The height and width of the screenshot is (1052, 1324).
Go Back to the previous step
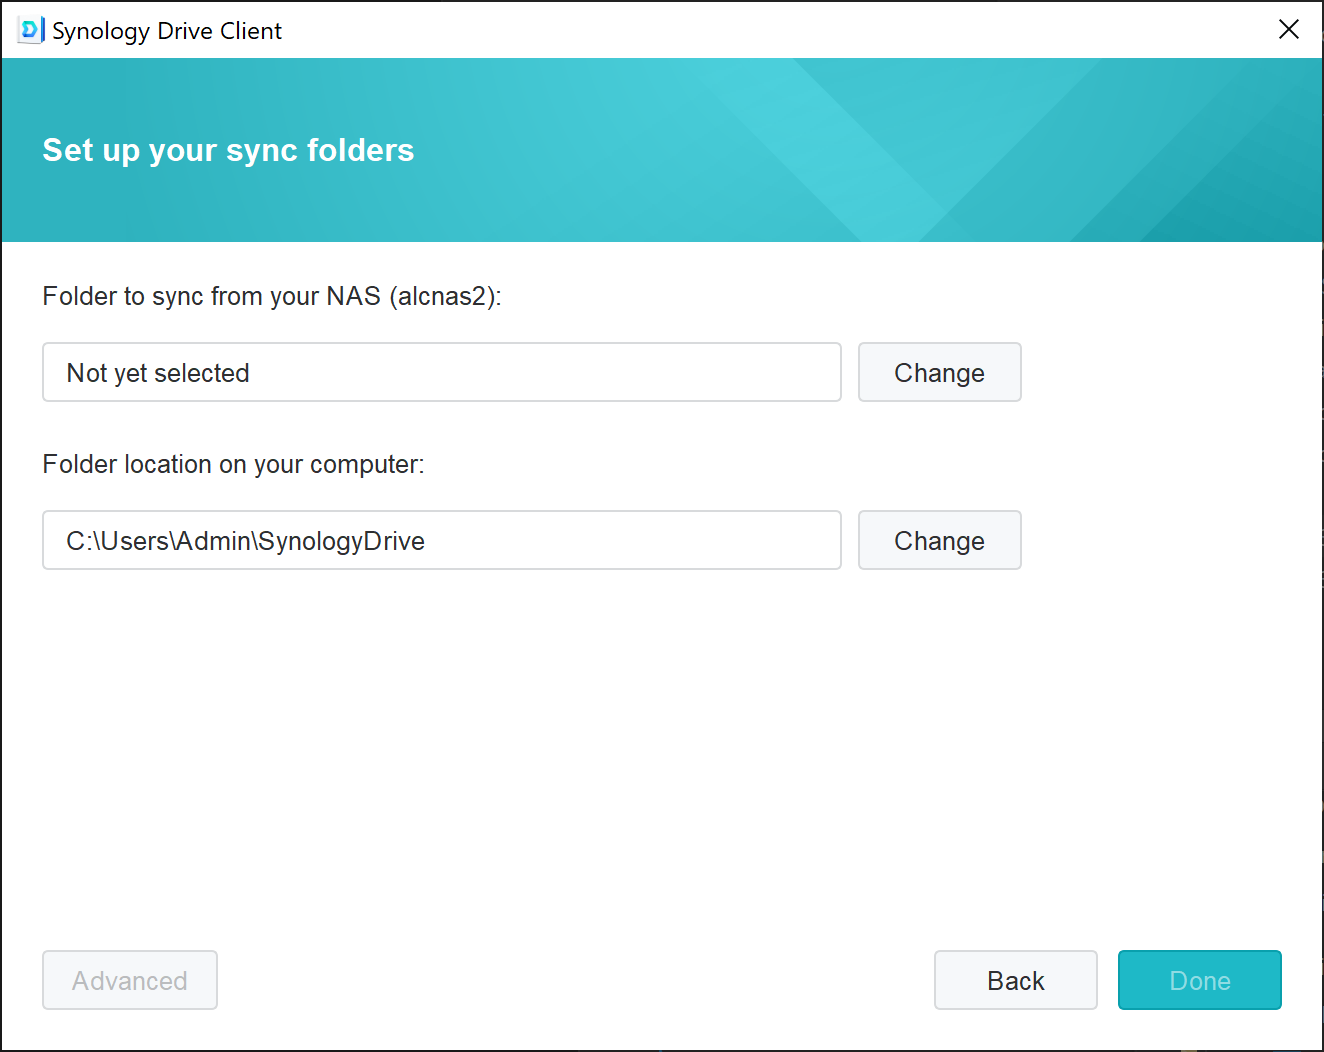[x=1016, y=980]
